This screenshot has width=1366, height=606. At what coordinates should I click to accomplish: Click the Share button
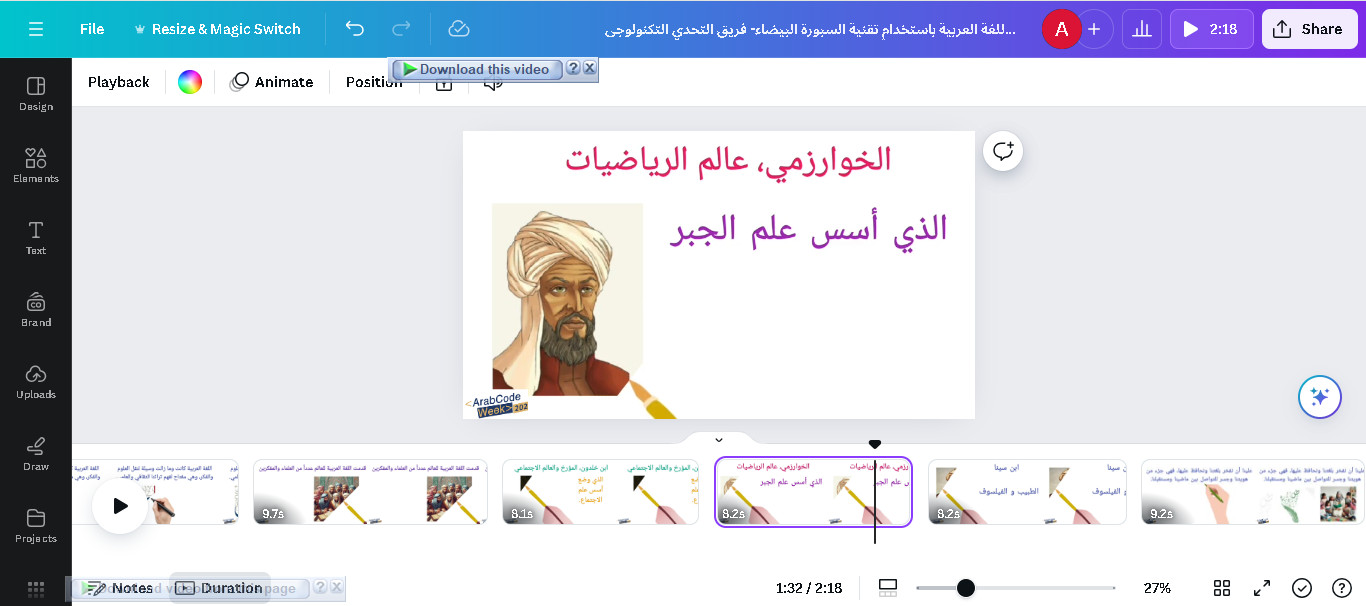[x=1309, y=29]
